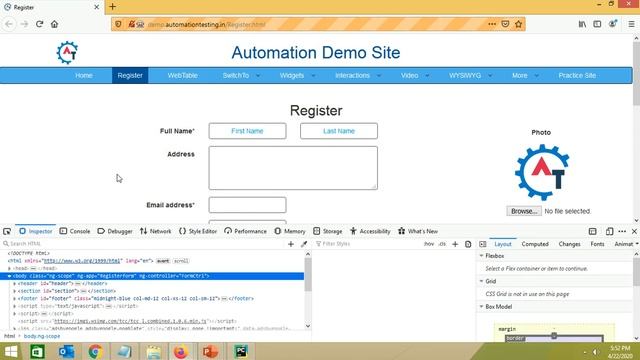The width and height of the screenshot is (640, 360).
Task: Expand the header node in HTML tree
Action: point(15,283)
